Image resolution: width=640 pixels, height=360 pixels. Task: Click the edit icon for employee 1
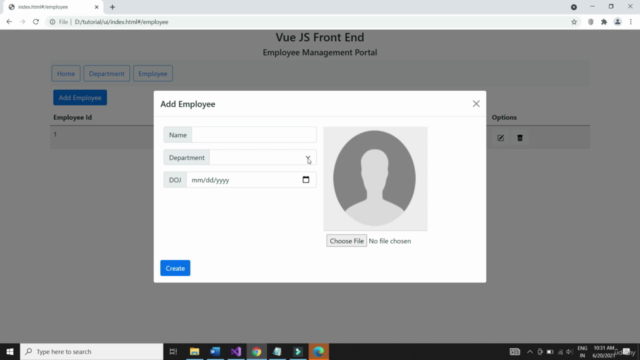[x=500, y=138]
